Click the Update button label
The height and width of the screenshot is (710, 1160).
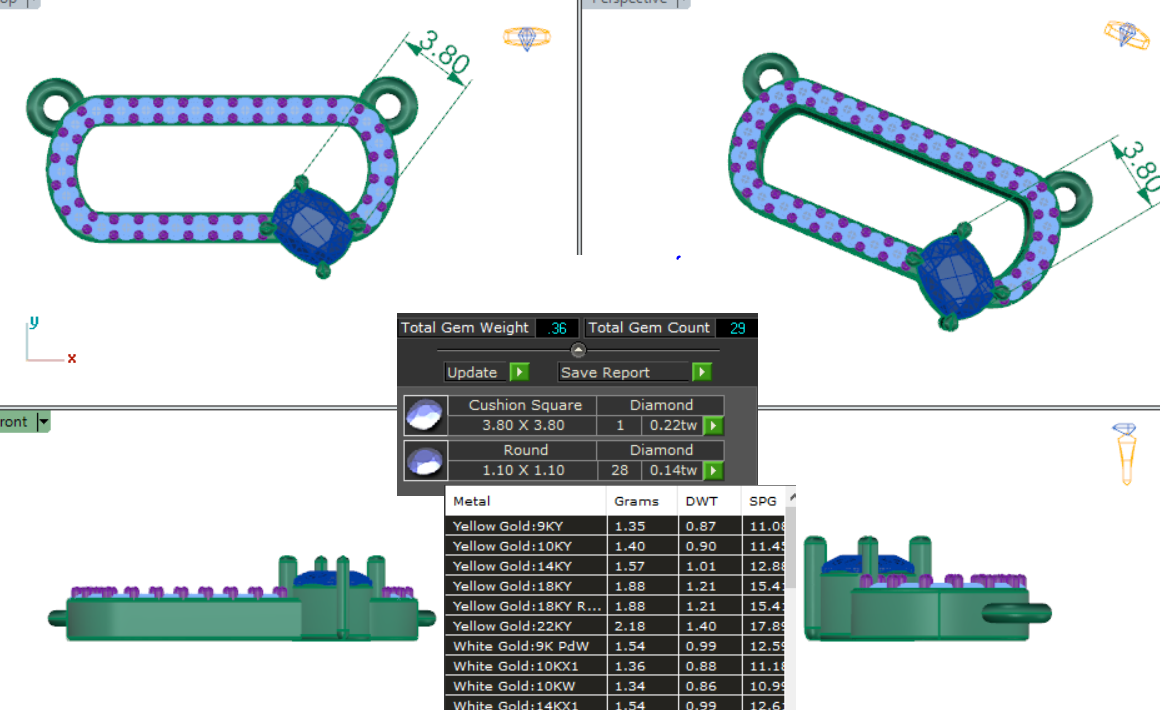472,372
